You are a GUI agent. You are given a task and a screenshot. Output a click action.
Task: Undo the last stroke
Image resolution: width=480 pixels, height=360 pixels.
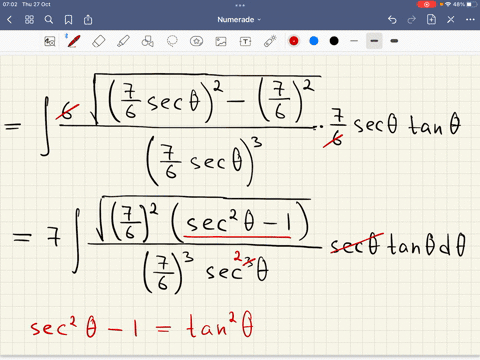[x=392, y=20]
